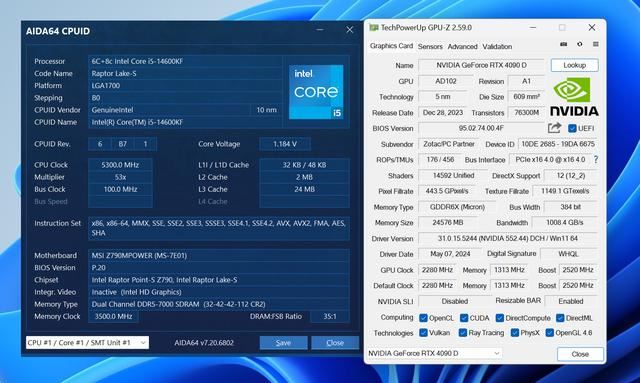Click the Processor value 6C+8c Intel Core i5-14600KF
The height and width of the screenshot is (383, 640).
(x=185, y=61)
